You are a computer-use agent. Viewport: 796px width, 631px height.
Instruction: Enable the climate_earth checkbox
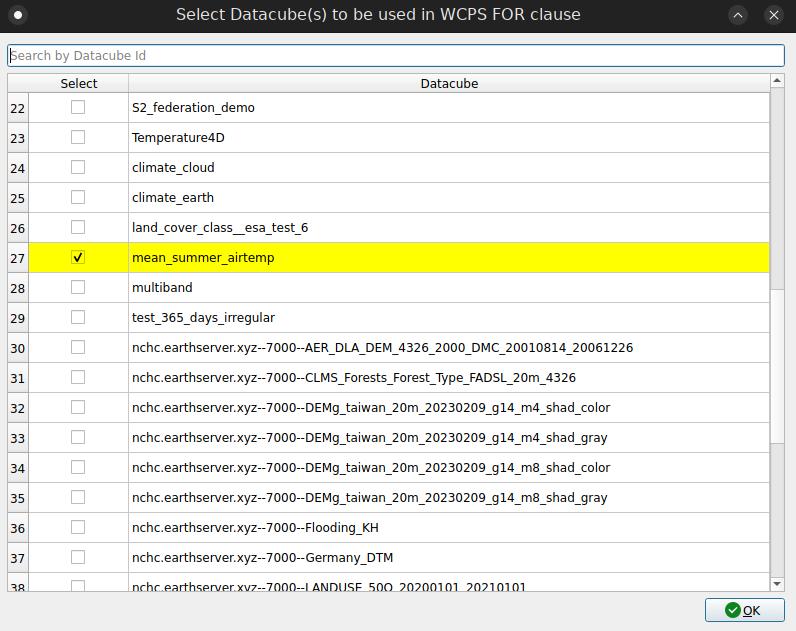pyautogui.click(x=78, y=197)
